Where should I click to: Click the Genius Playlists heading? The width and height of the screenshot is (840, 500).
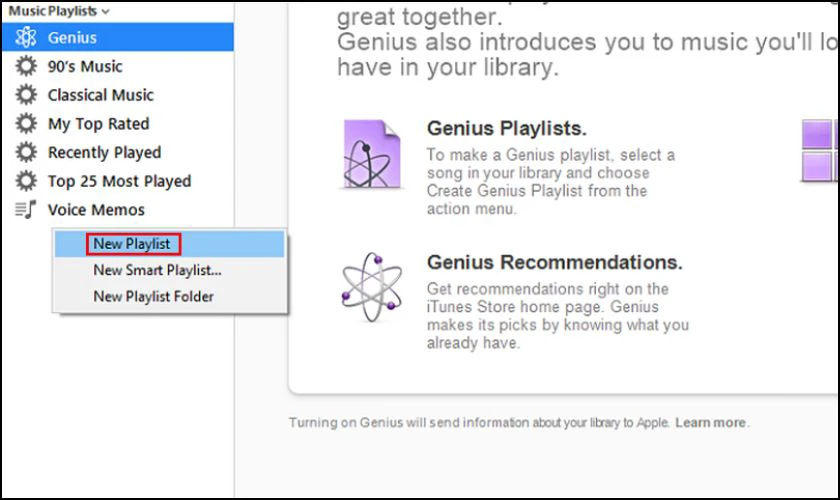[x=506, y=128]
